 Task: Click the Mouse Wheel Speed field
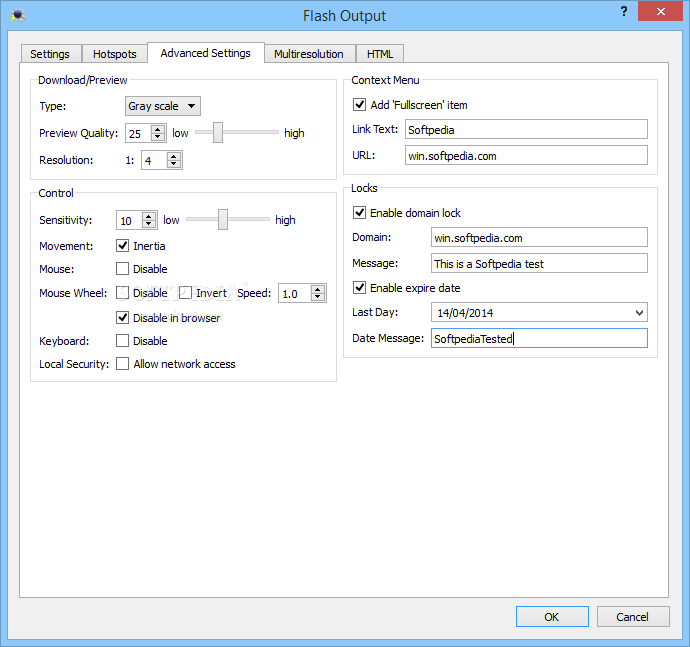point(294,294)
